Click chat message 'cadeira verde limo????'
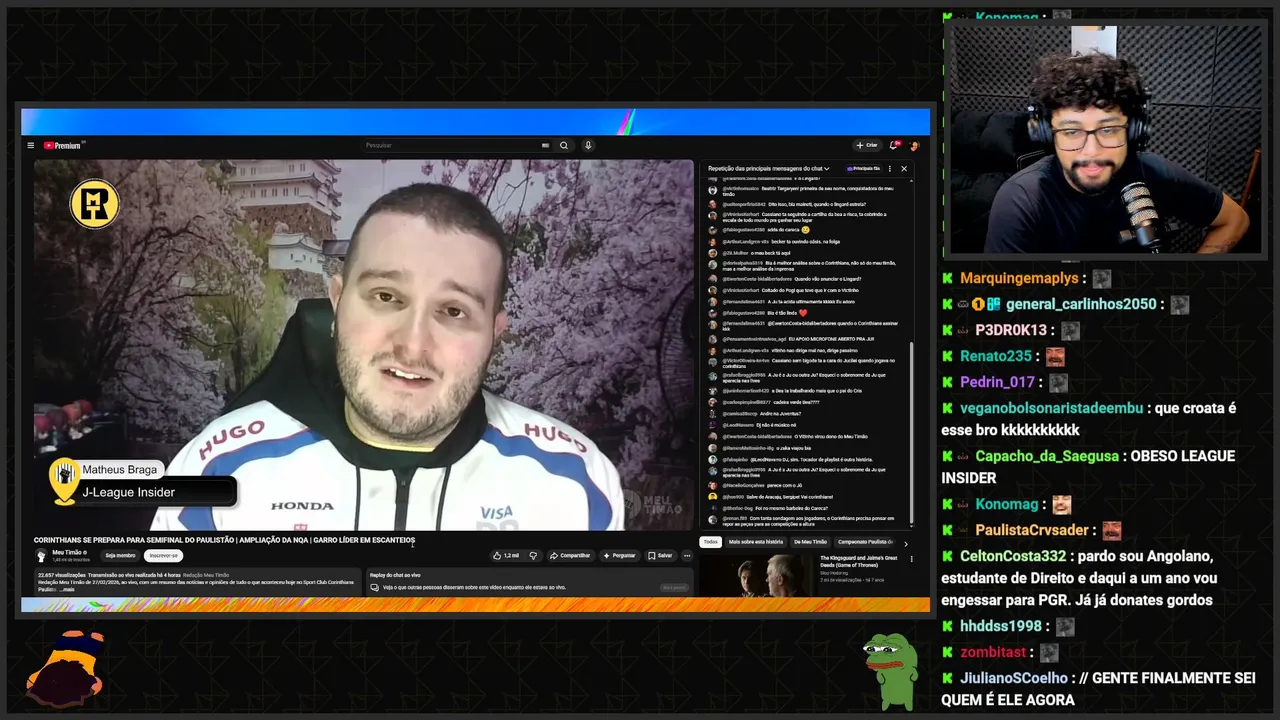 pos(763,402)
